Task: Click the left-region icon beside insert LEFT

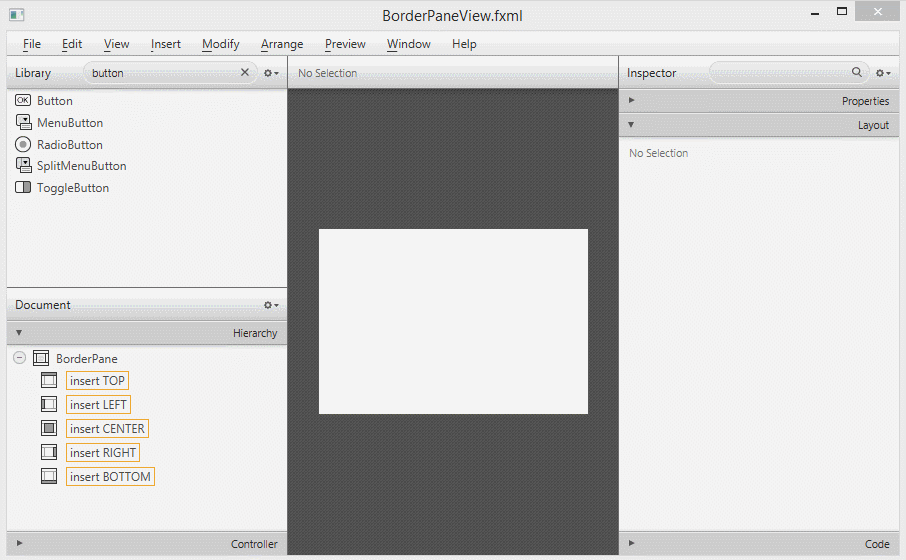Action: point(49,404)
